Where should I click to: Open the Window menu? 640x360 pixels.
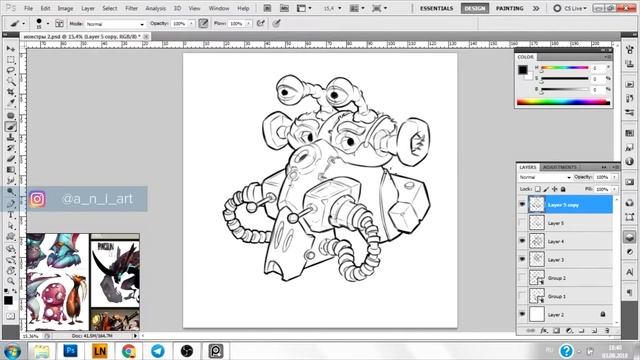point(219,8)
